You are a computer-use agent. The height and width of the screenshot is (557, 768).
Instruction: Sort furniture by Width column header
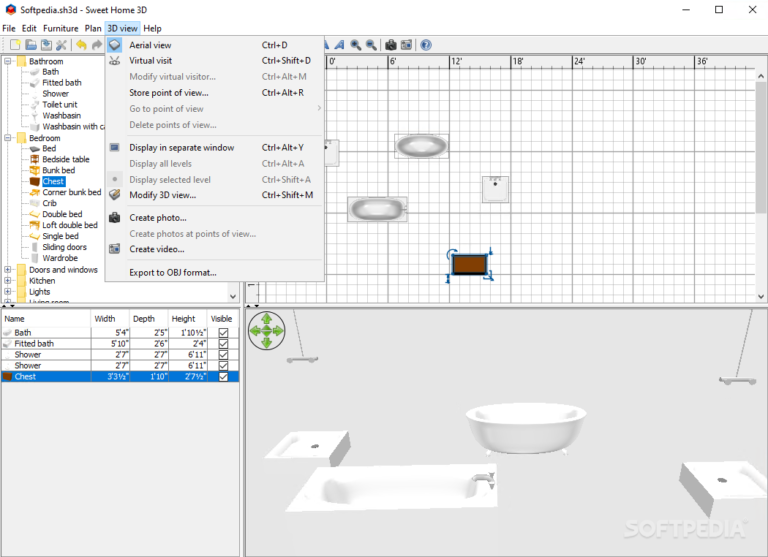(x=110, y=318)
